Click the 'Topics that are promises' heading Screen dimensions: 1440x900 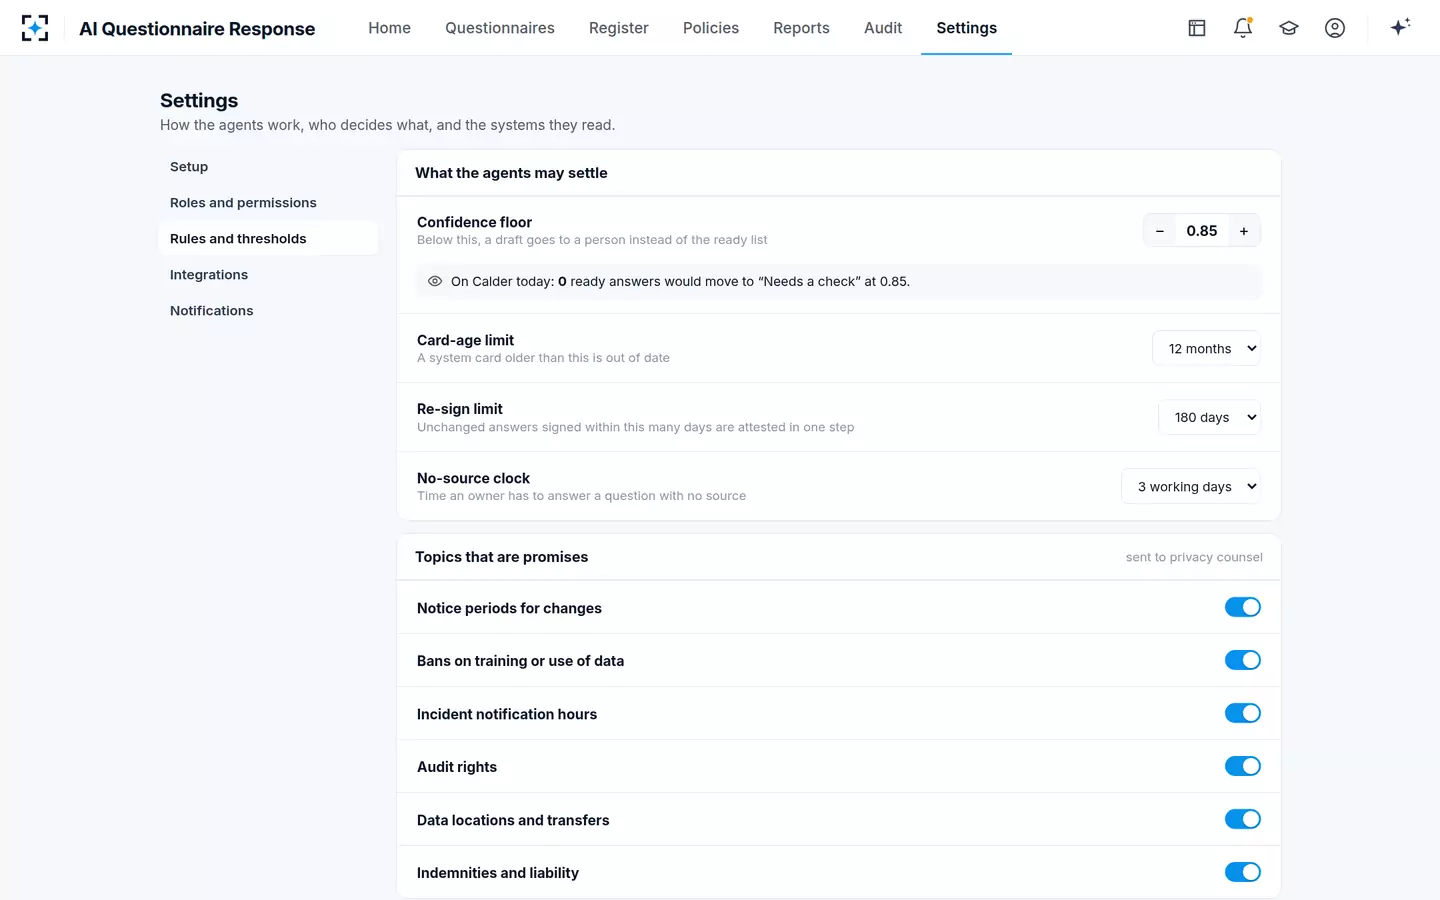(501, 557)
